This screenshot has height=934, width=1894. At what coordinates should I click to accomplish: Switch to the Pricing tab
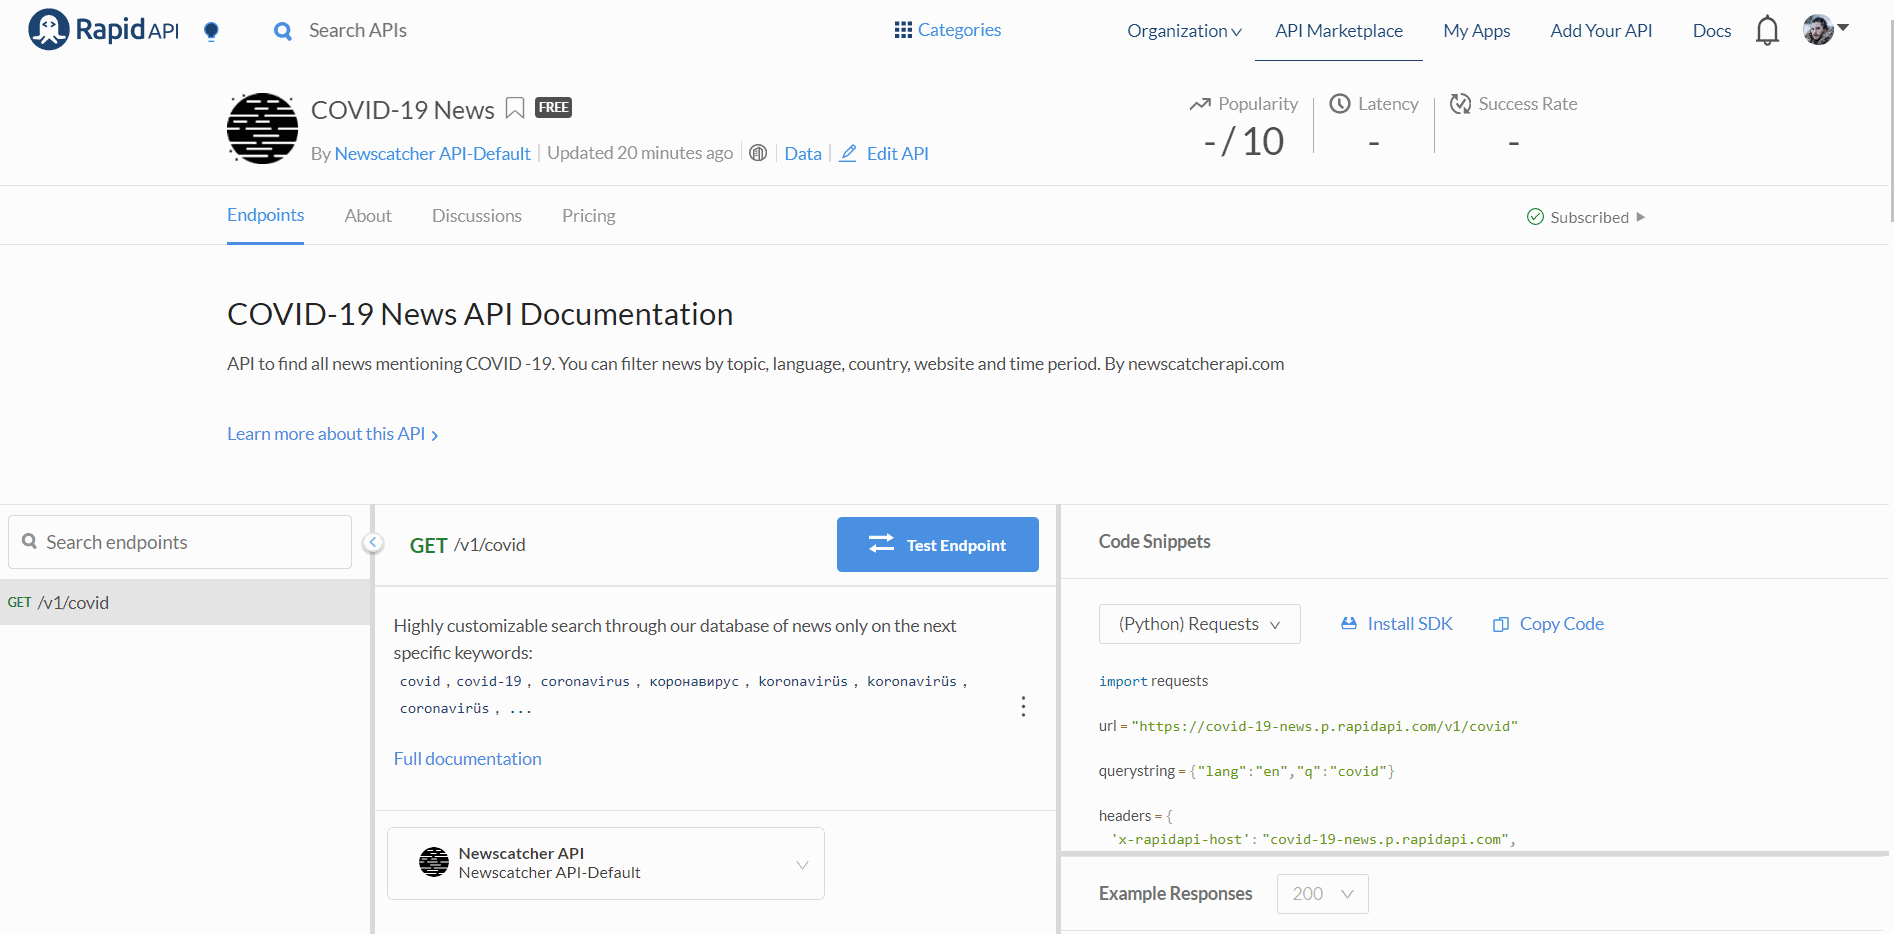click(x=589, y=216)
